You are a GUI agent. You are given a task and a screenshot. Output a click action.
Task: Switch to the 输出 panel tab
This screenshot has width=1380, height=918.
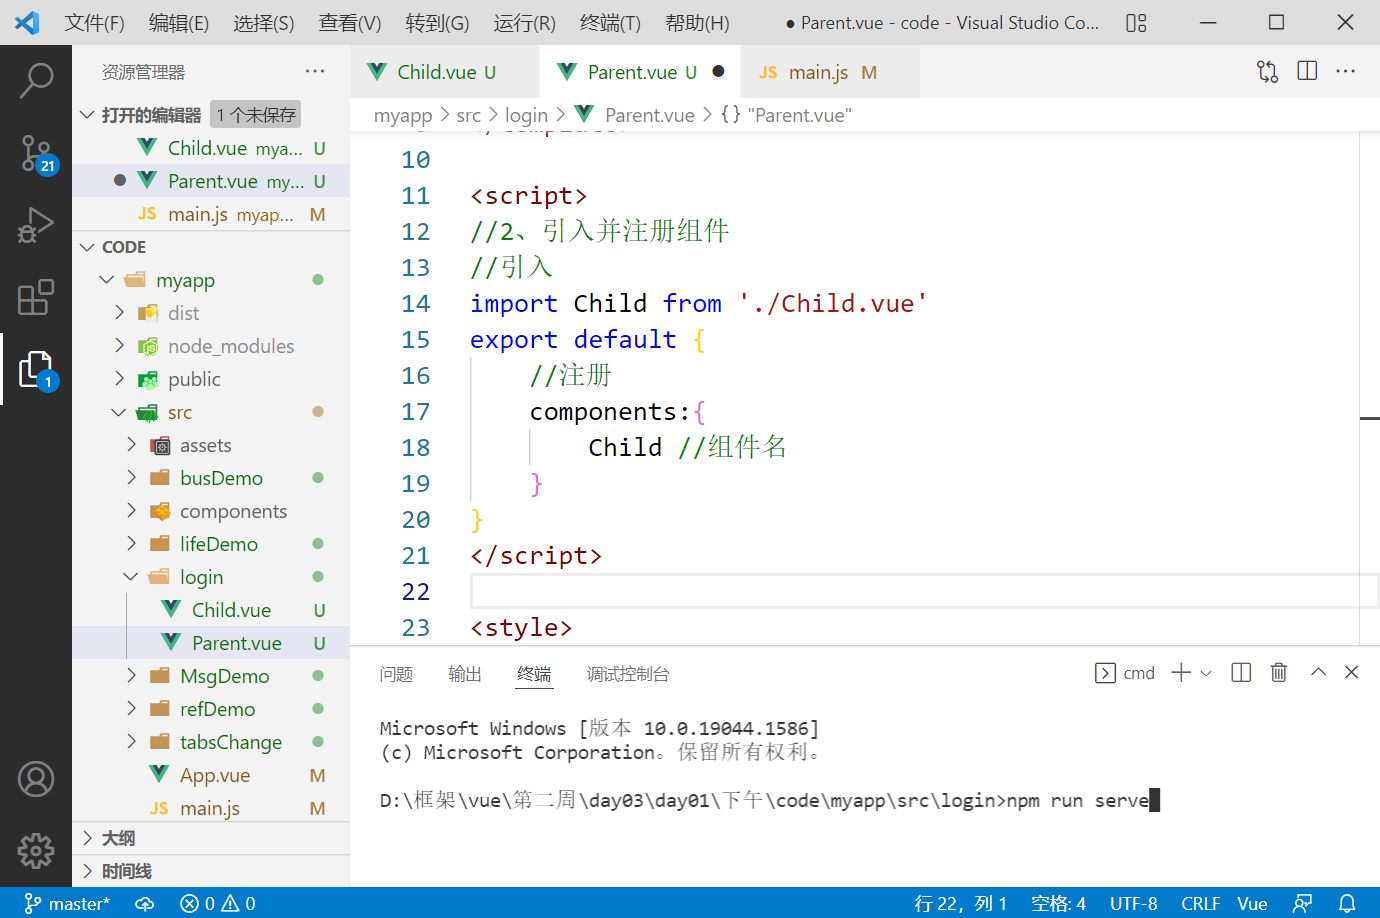click(465, 674)
